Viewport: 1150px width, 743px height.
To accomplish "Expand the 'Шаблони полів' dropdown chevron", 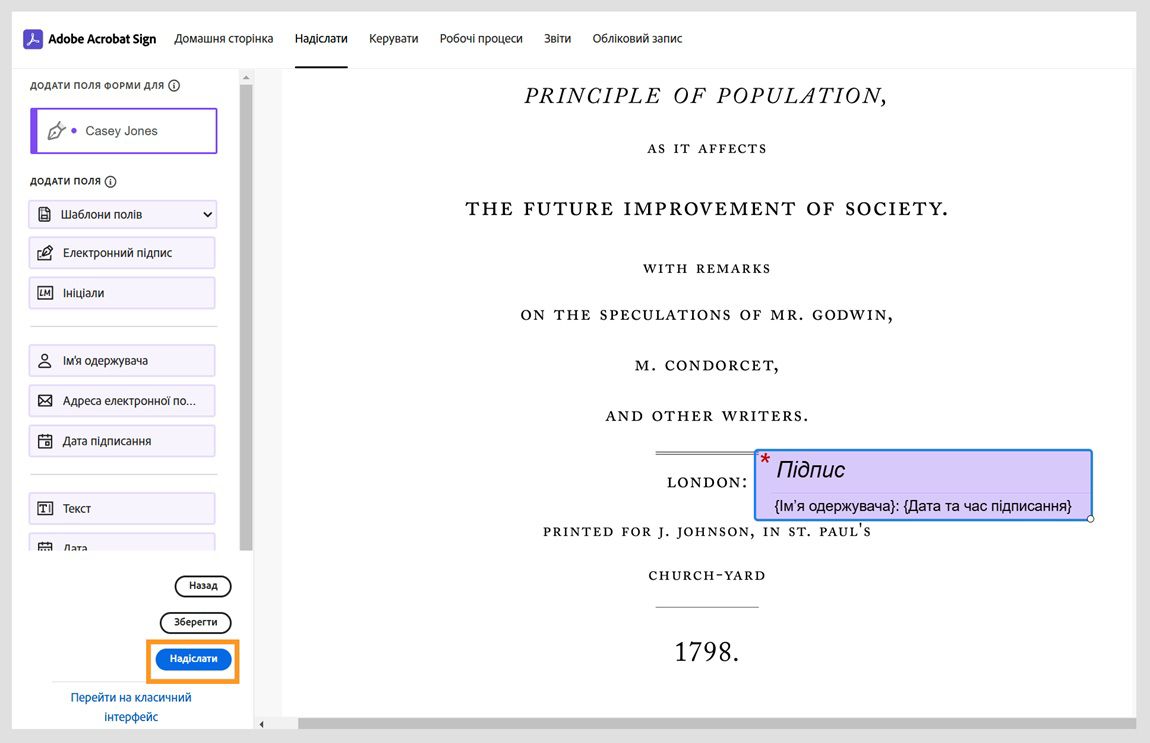I will 208,214.
